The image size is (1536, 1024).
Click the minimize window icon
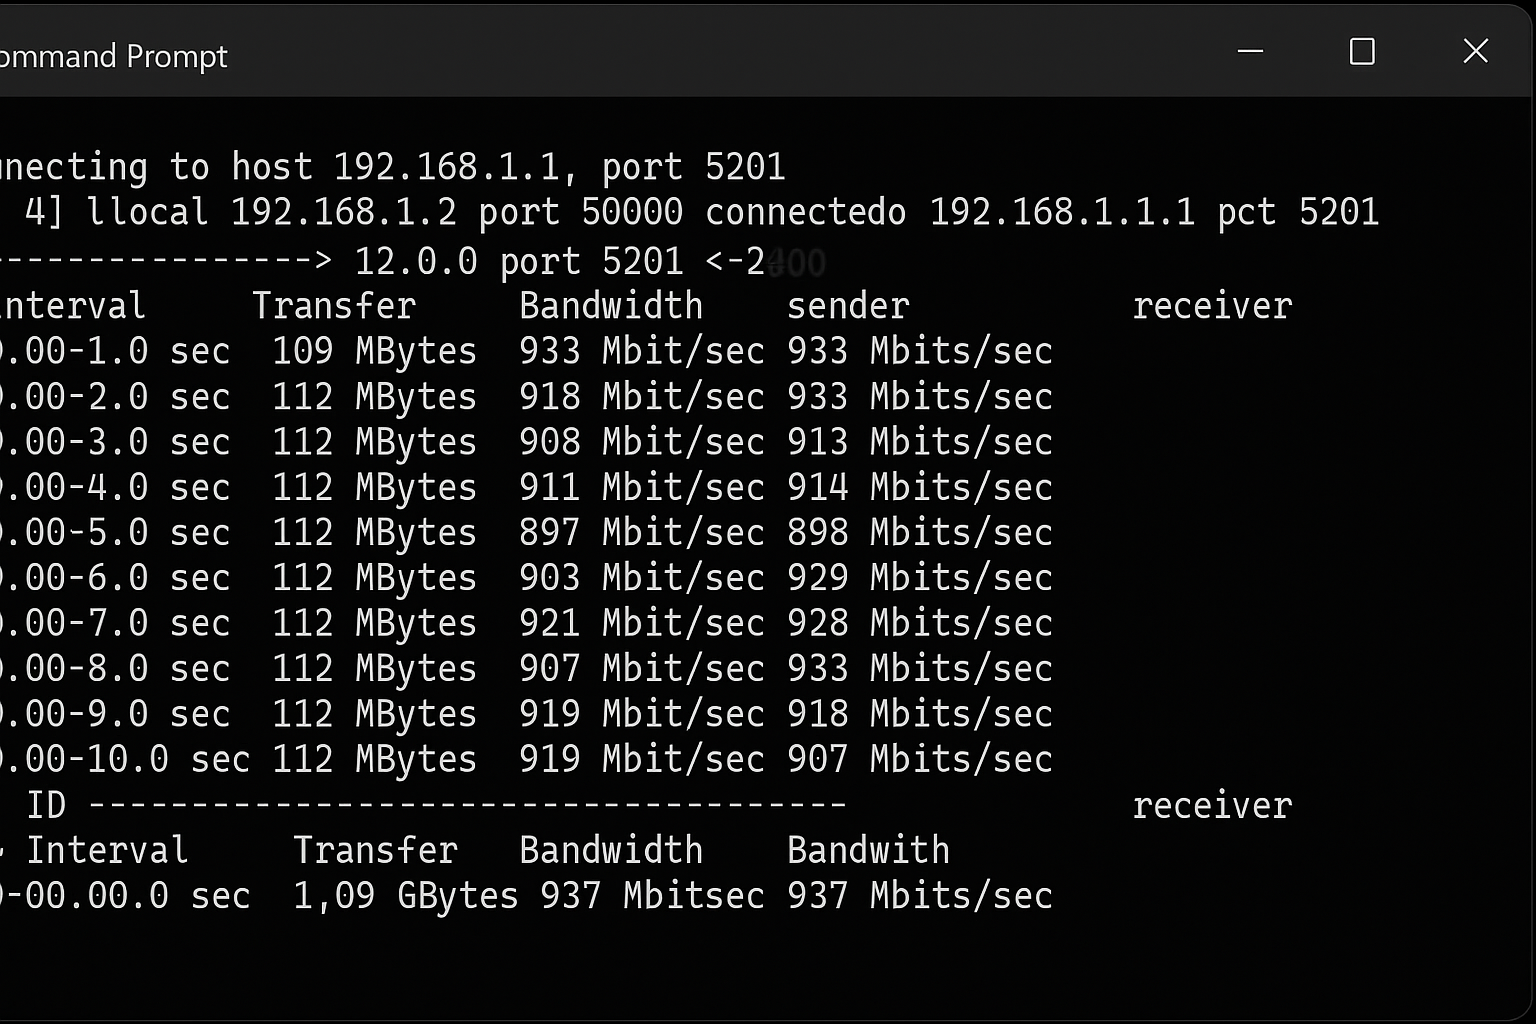click(1249, 52)
